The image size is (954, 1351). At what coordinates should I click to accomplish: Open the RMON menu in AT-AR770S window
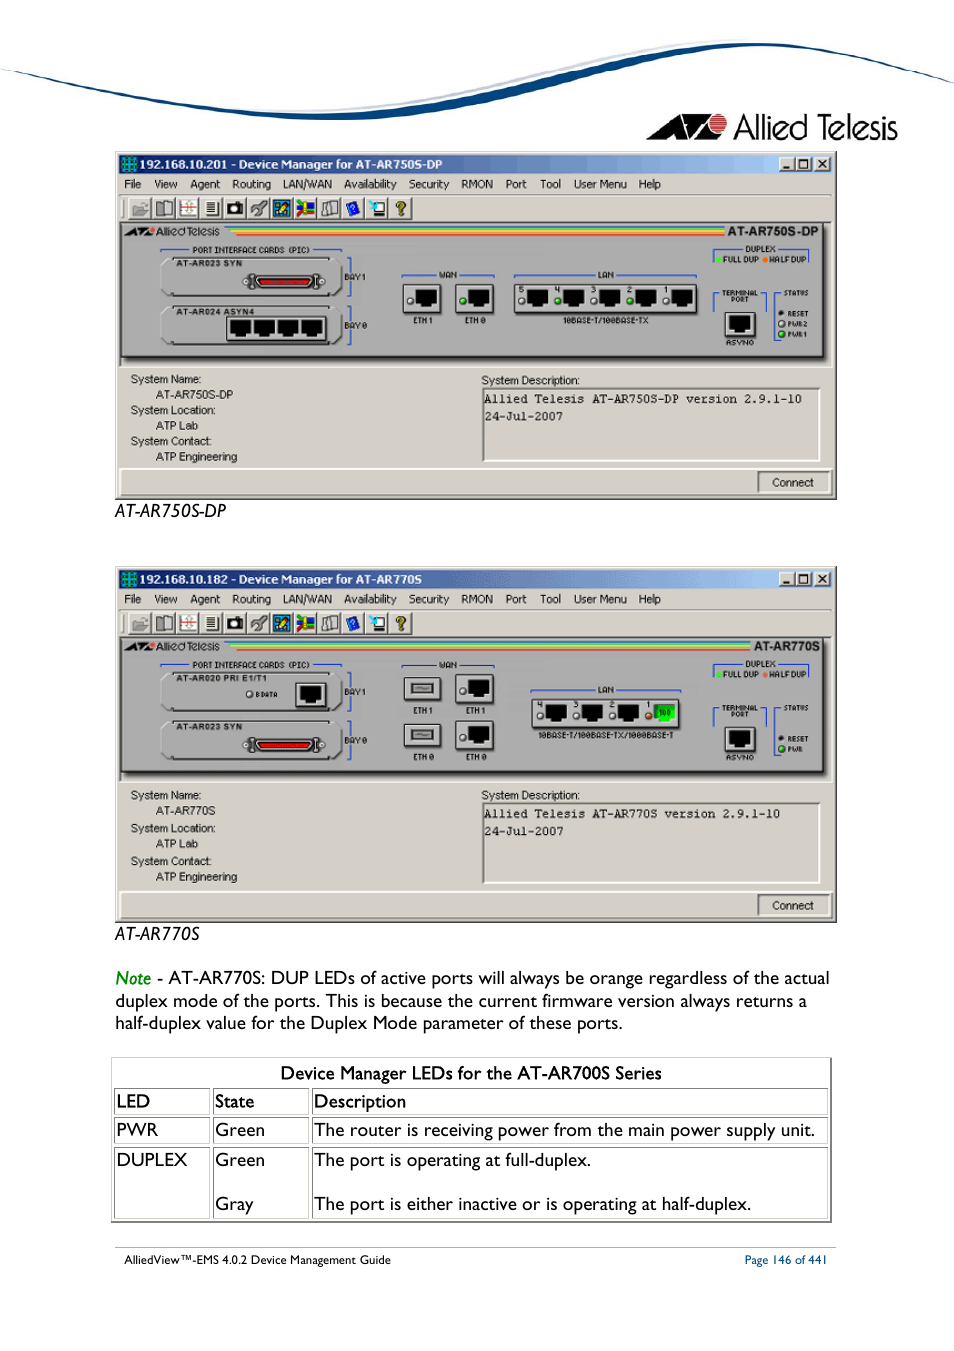point(477,599)
